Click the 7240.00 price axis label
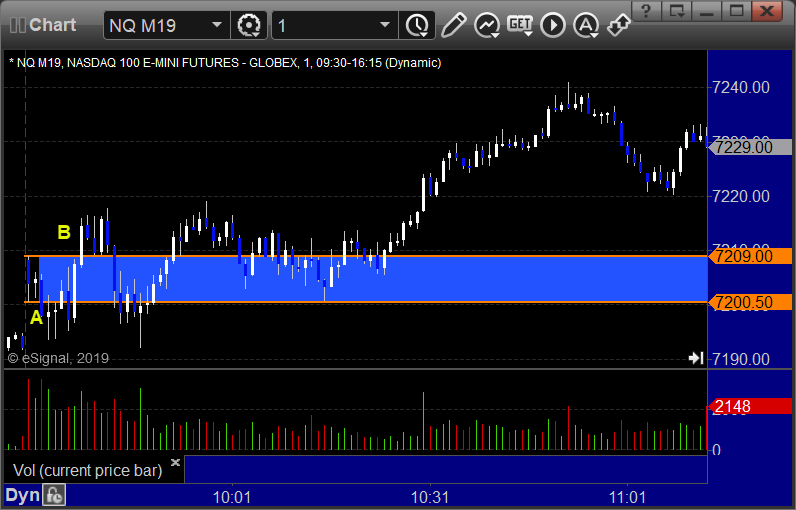The height and width of the screenshot is (510, 796). [741, 87]
